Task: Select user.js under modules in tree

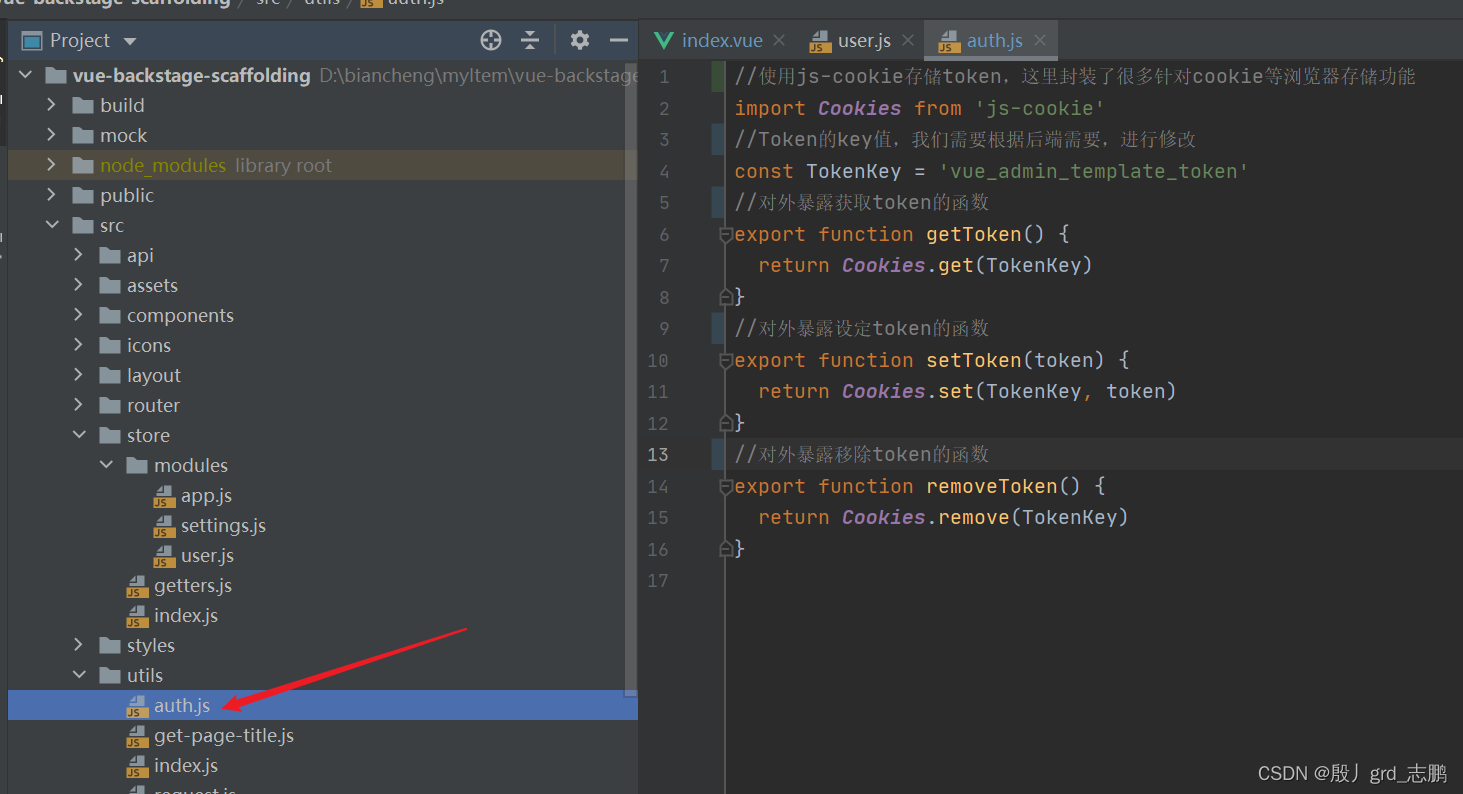Action: (x=207, y=555)
